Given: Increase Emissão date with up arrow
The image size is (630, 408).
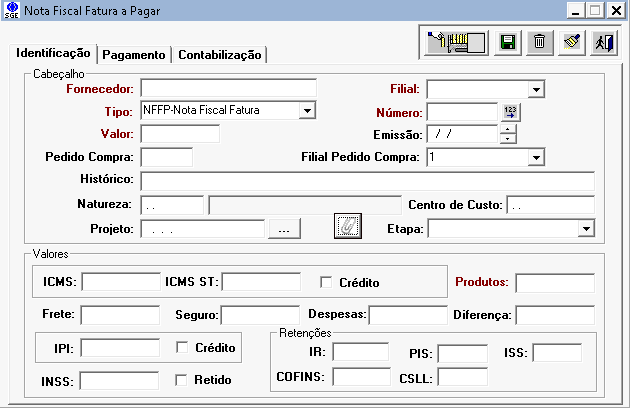Looking at the screenshot, I should pyautogui.click(x=508, y=128).
